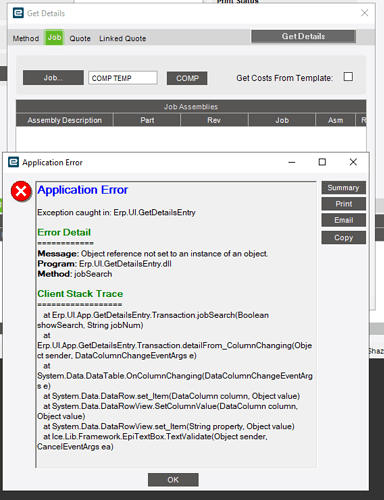Screen dimensions: 384x500
Task: Click the red error icon in Application Error
Action: (x=21, y=191)
